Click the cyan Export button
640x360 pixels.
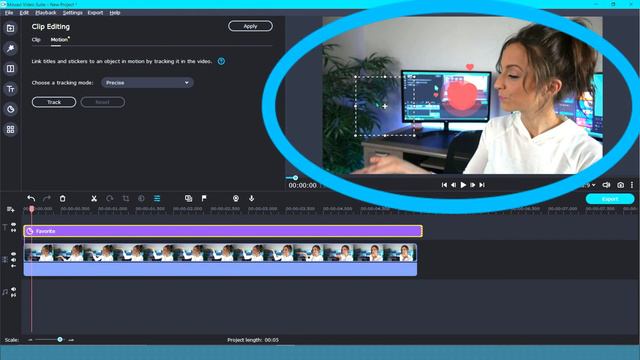click(610, 199)
